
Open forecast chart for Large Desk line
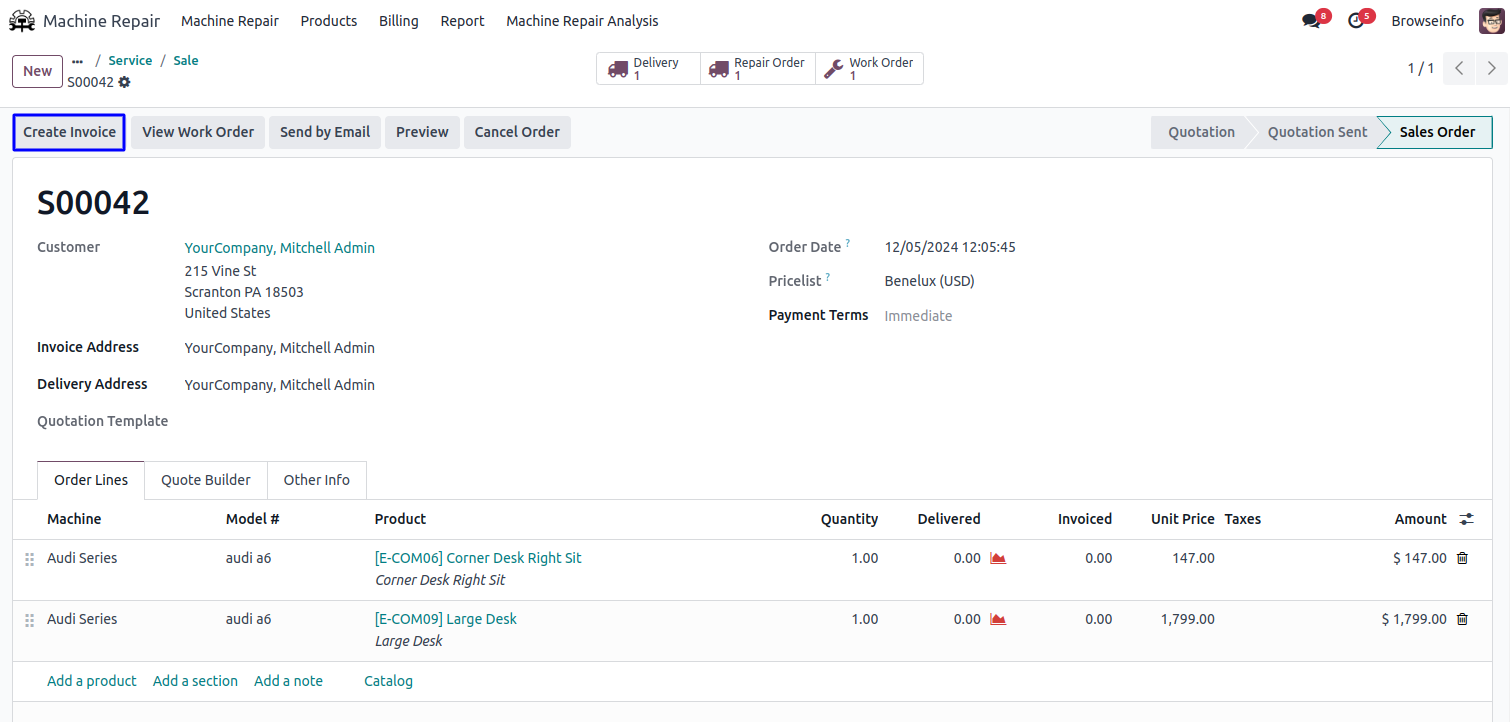coord(997,619)
